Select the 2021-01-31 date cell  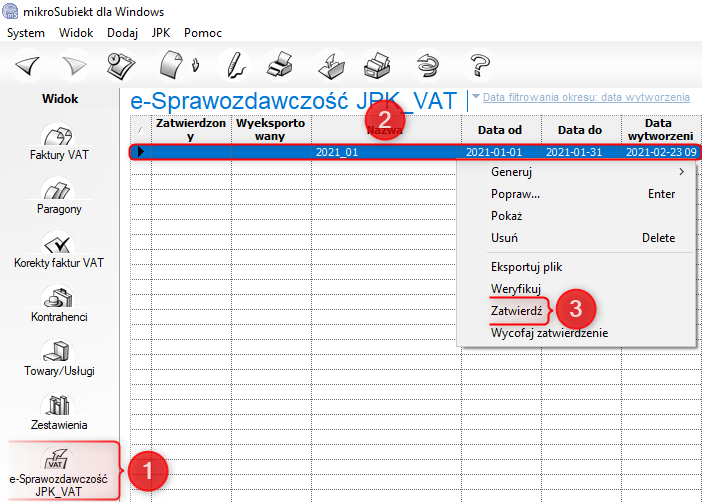[581, 152]
